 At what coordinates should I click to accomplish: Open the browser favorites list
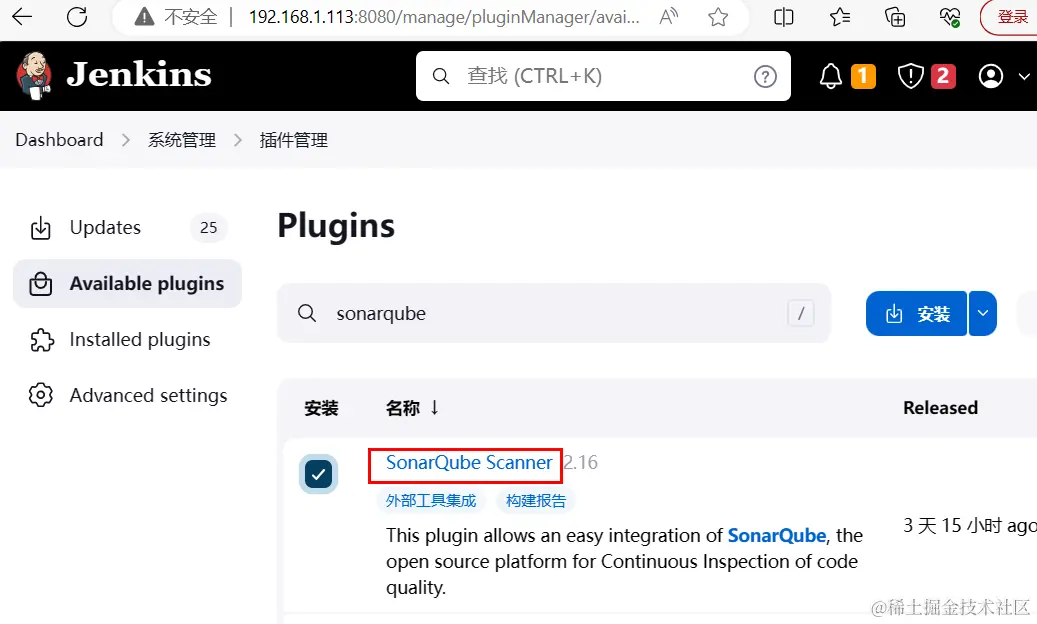click(840, 17)
